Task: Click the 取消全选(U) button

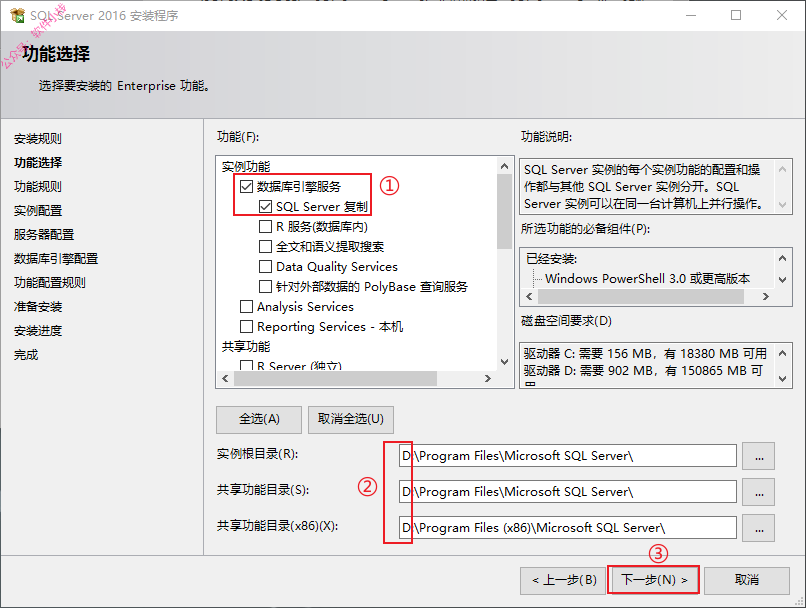Action: (351, 419)
